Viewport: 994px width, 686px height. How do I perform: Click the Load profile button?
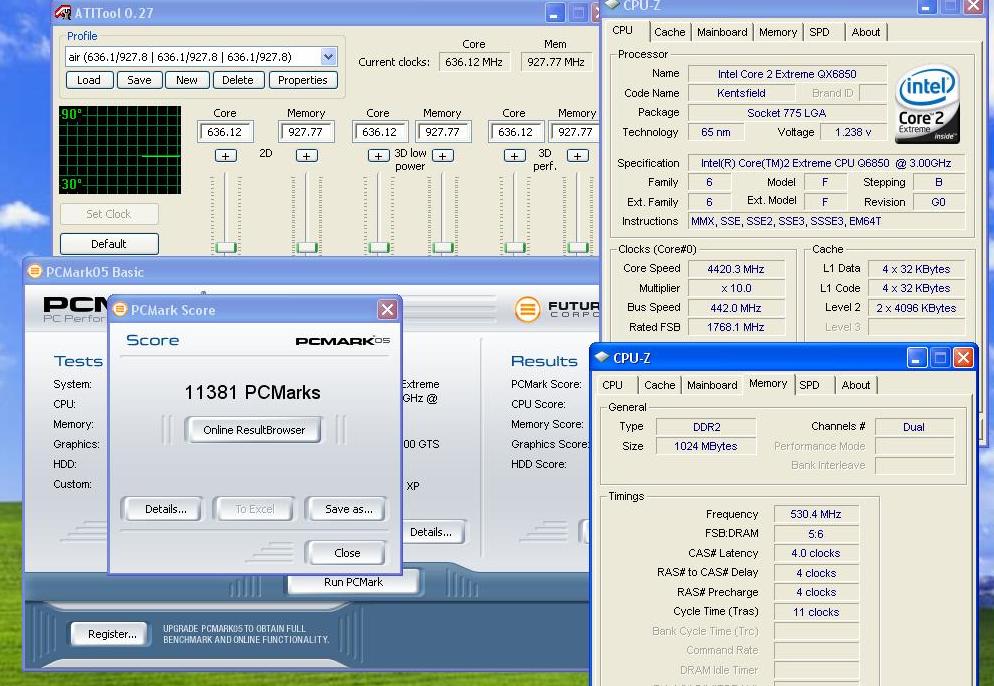tap(89, 80)
